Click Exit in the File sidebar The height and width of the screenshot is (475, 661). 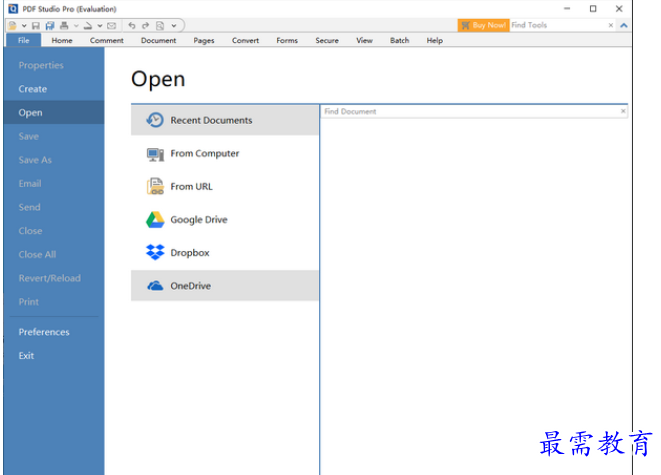54,355
